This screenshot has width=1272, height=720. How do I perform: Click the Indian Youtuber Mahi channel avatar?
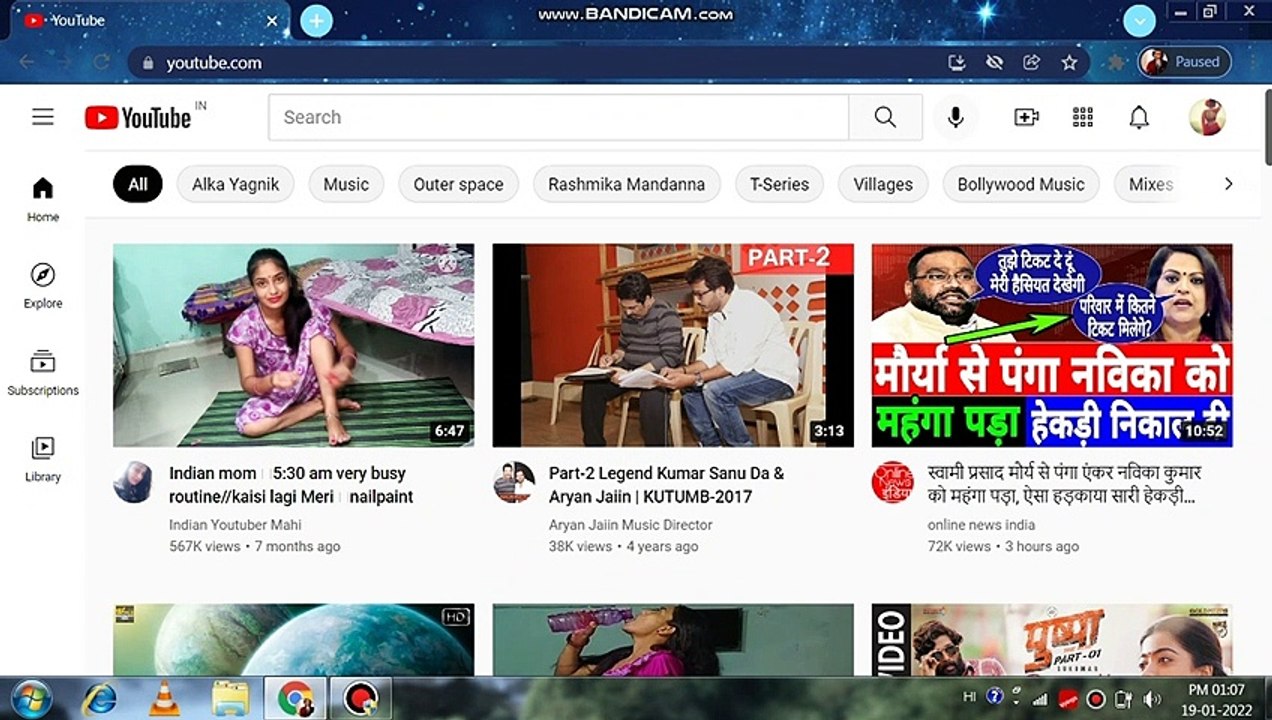(x=133, y=482)
